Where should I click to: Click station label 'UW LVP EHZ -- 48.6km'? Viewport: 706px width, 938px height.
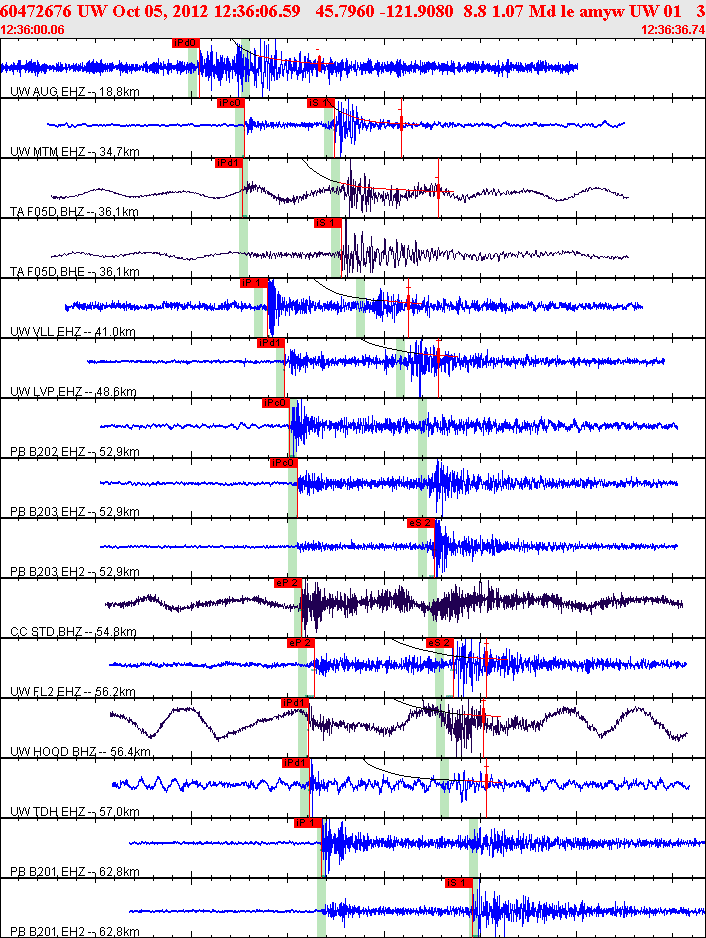click(x=73, y=392)
